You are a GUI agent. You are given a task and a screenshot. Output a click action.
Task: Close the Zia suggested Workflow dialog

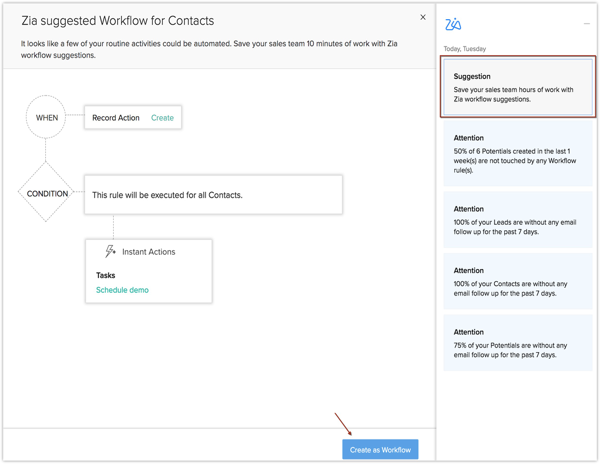click(423, 17)
